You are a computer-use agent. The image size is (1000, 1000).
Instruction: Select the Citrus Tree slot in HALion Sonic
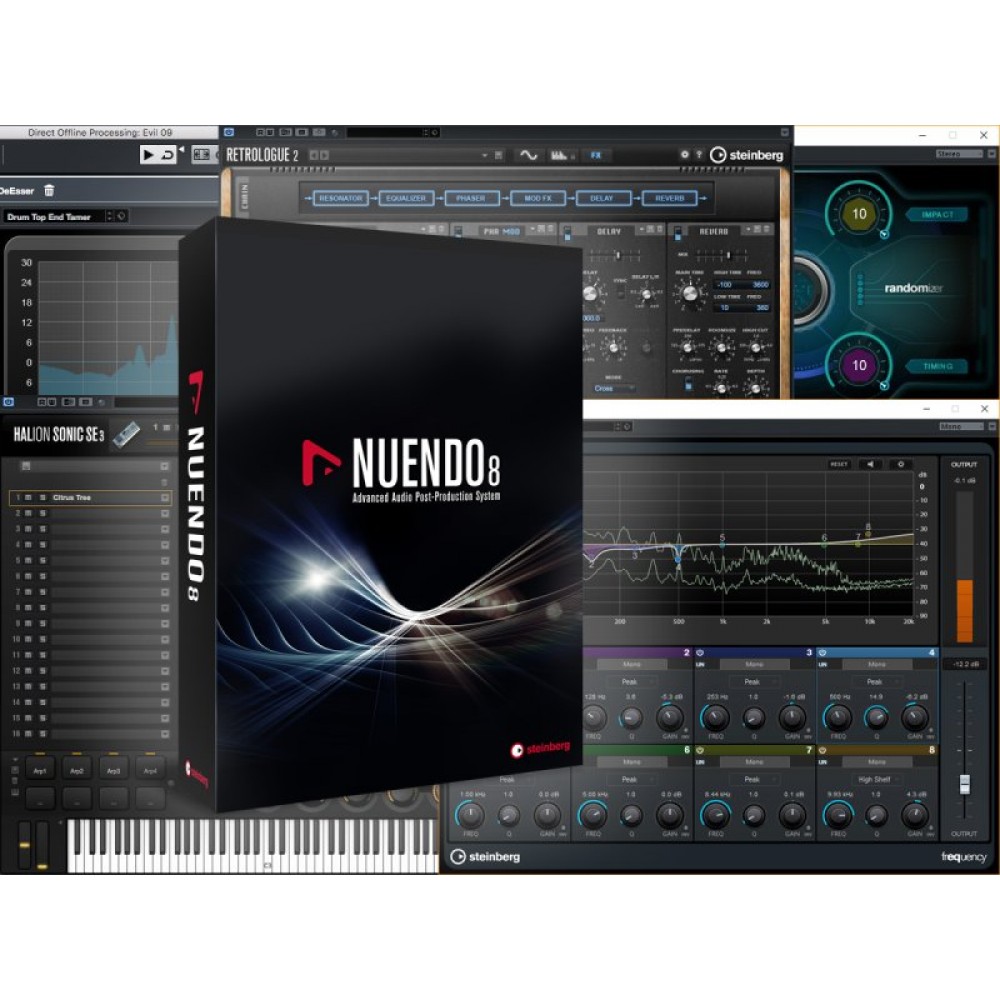tap(90, 497)
